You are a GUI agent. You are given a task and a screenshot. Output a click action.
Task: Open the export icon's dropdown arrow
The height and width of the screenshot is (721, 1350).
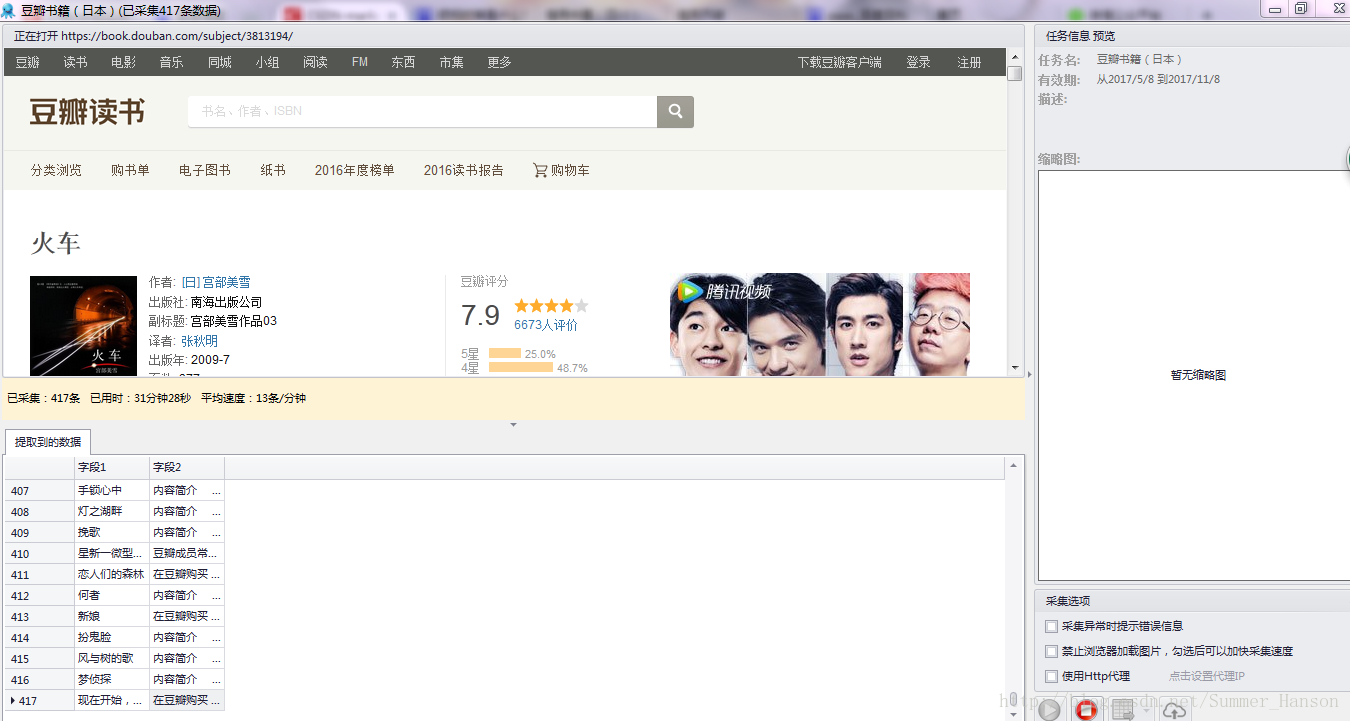tap(1146, 711)
